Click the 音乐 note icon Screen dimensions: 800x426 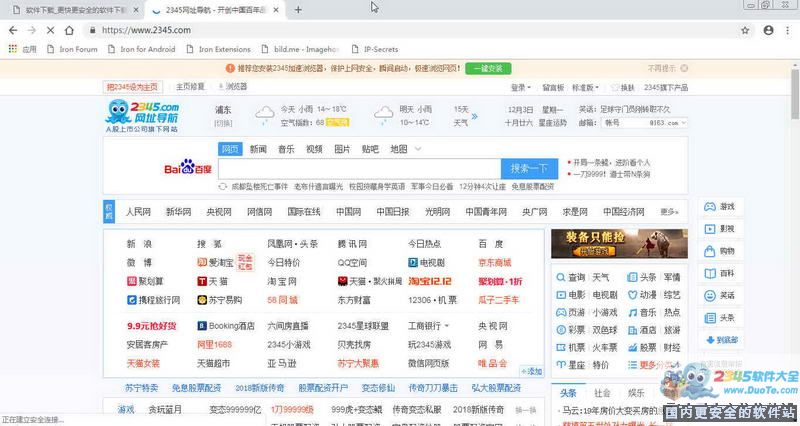[633, 312]
